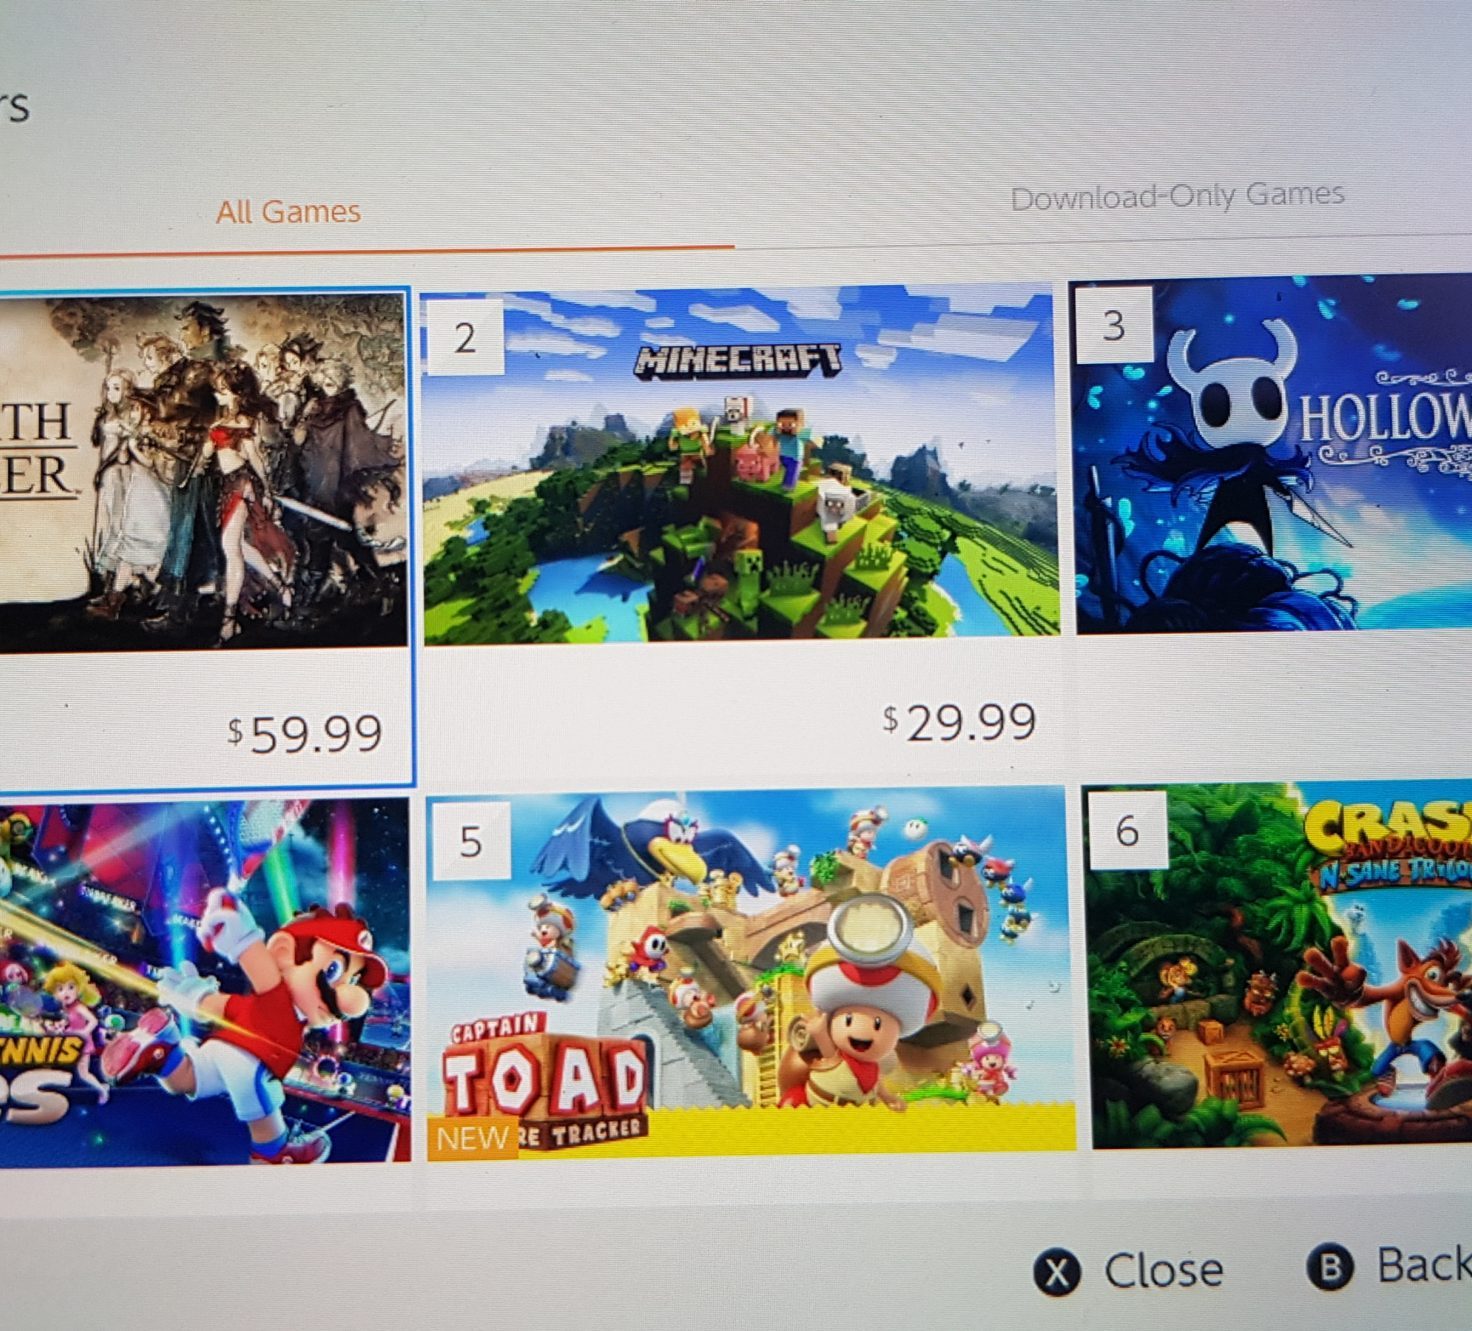Click the Close label at bottom
Screen dimensions: 1472x1331
click(x=1163, y=1271)
